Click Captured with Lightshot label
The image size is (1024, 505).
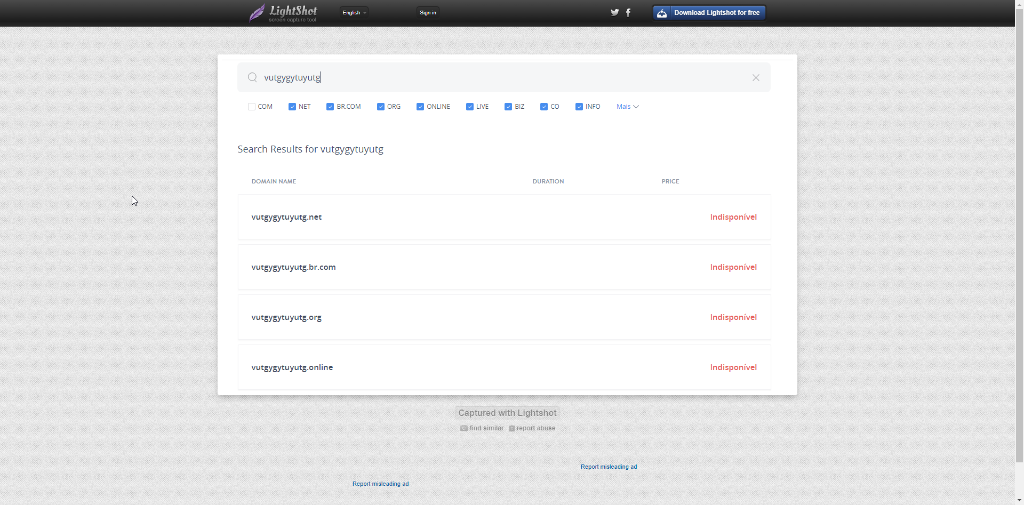(507, 413)
